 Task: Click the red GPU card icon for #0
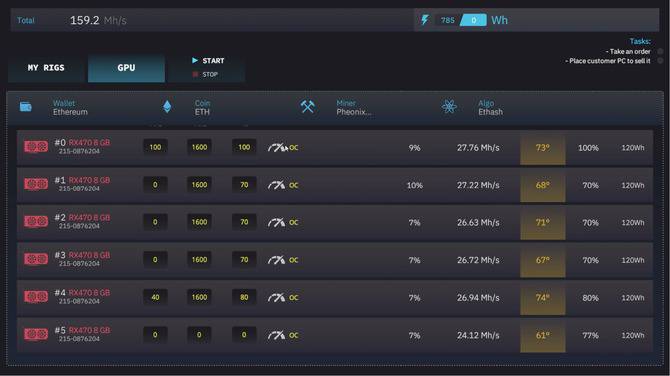[36, 147]
